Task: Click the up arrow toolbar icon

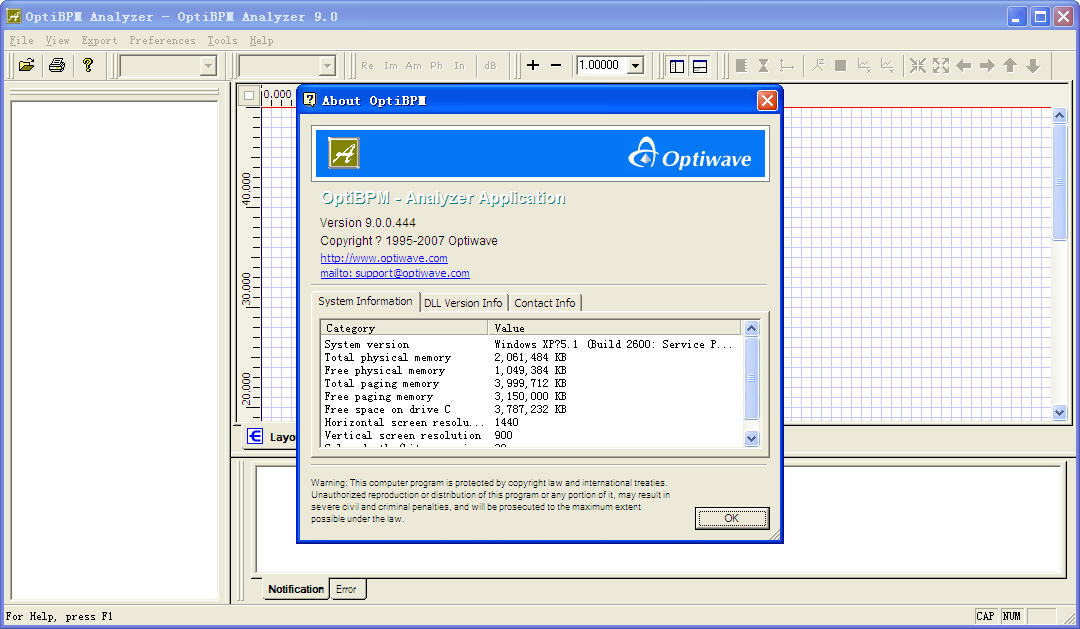Action: (x=1010, y=65)
